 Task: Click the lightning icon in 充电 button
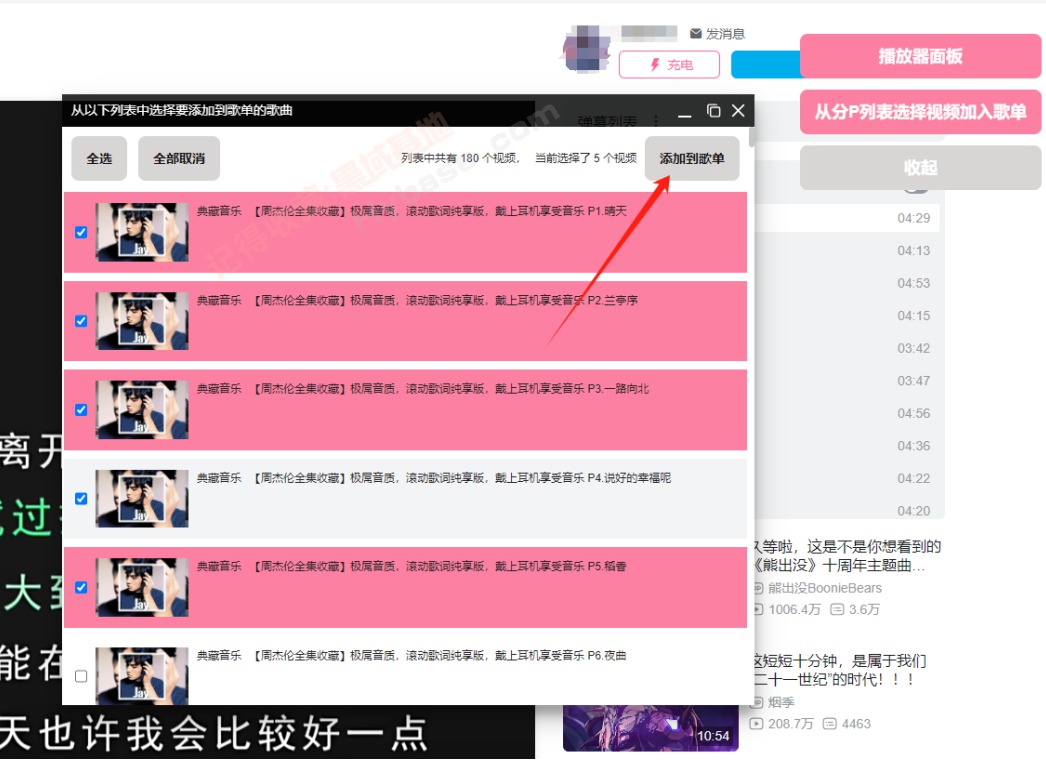(x=655, y=65)
